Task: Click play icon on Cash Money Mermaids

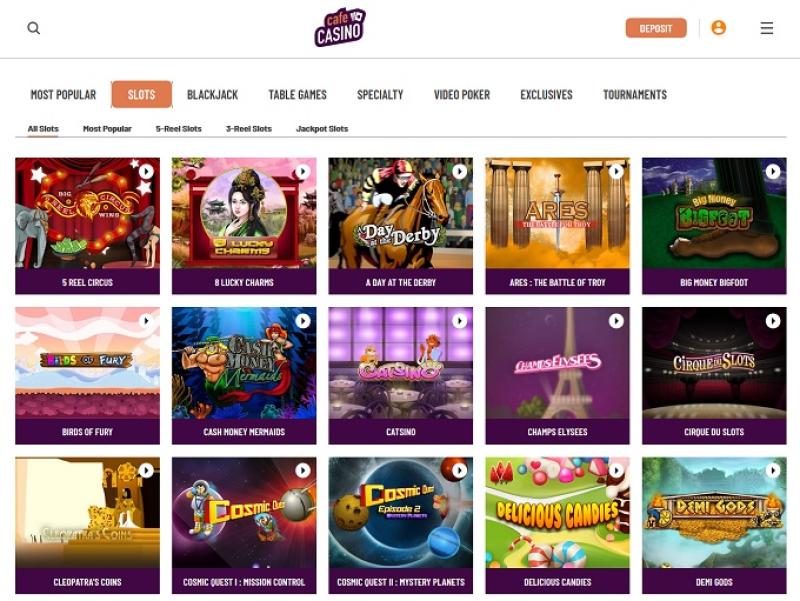Action: [303, 320]
